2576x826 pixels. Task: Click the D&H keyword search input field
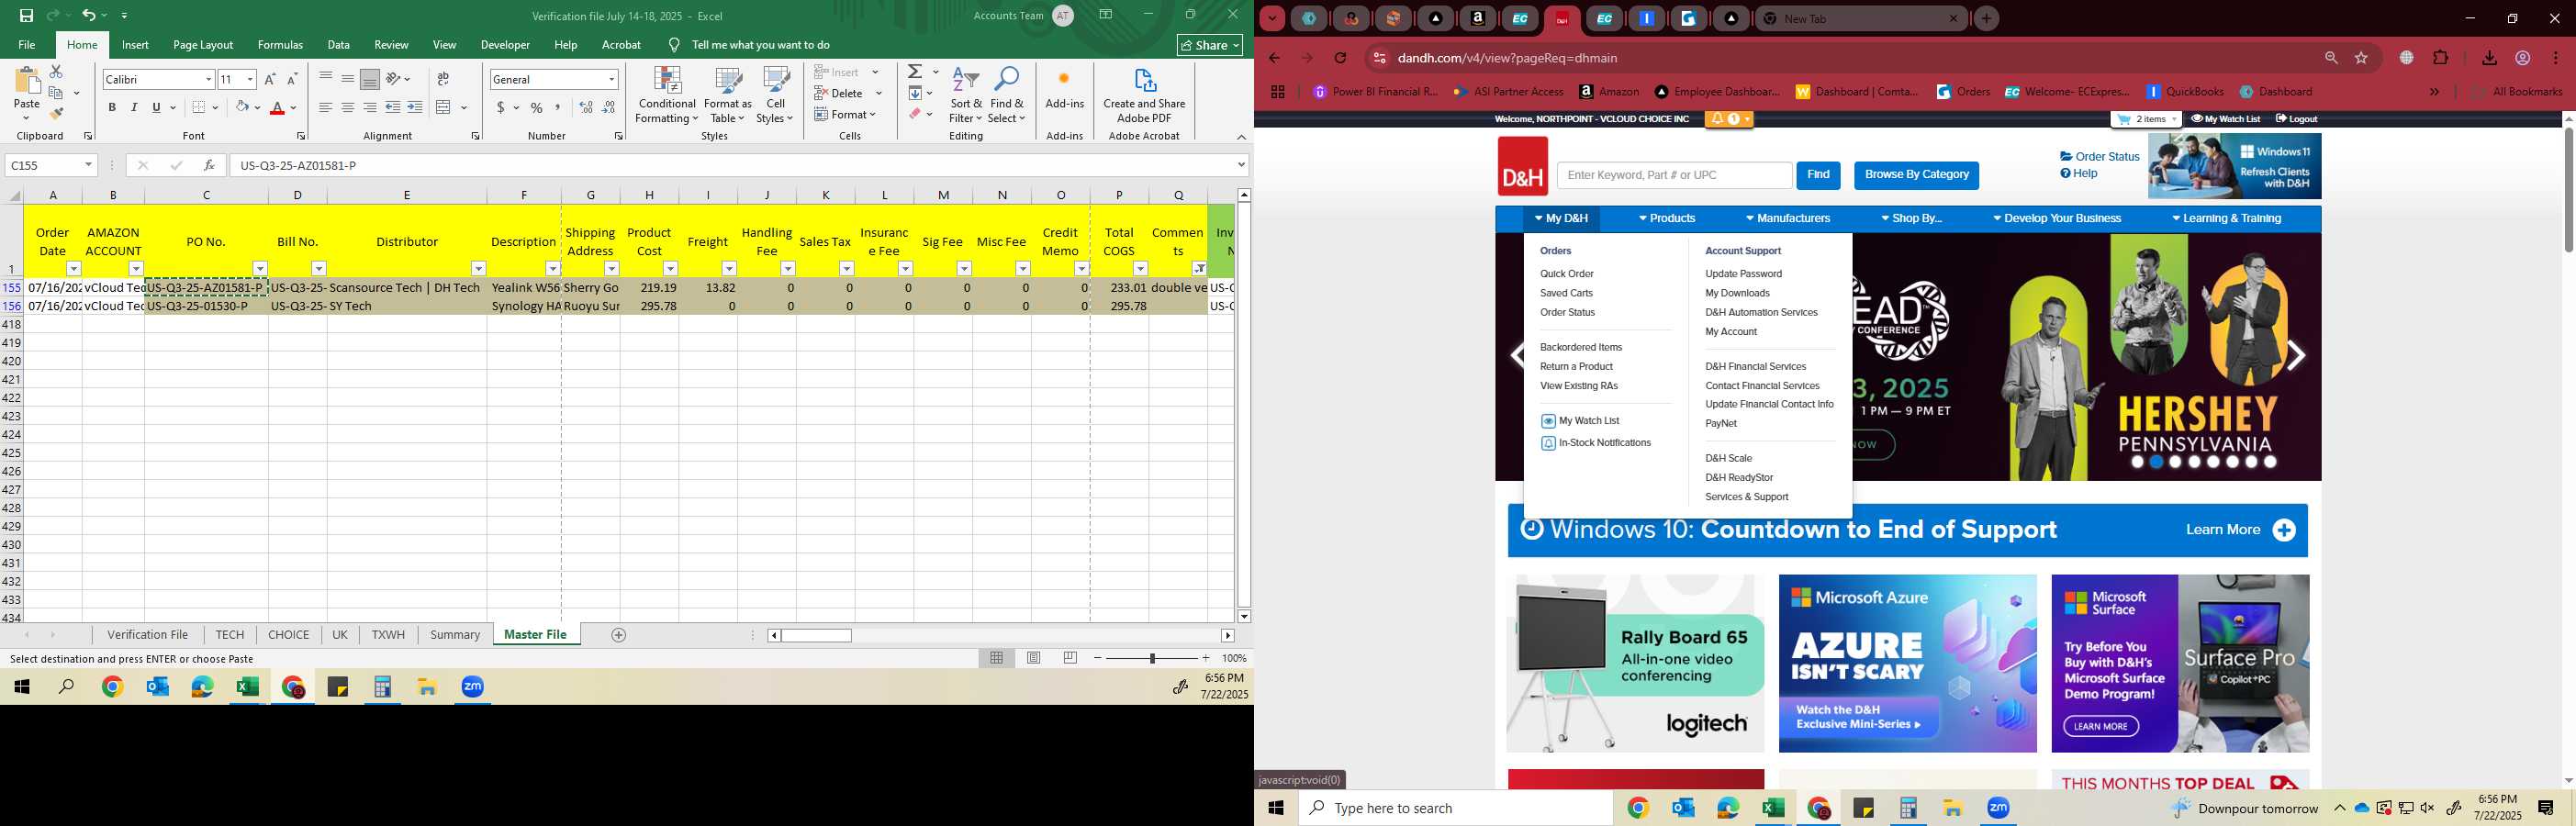(x=1674, y=175)
